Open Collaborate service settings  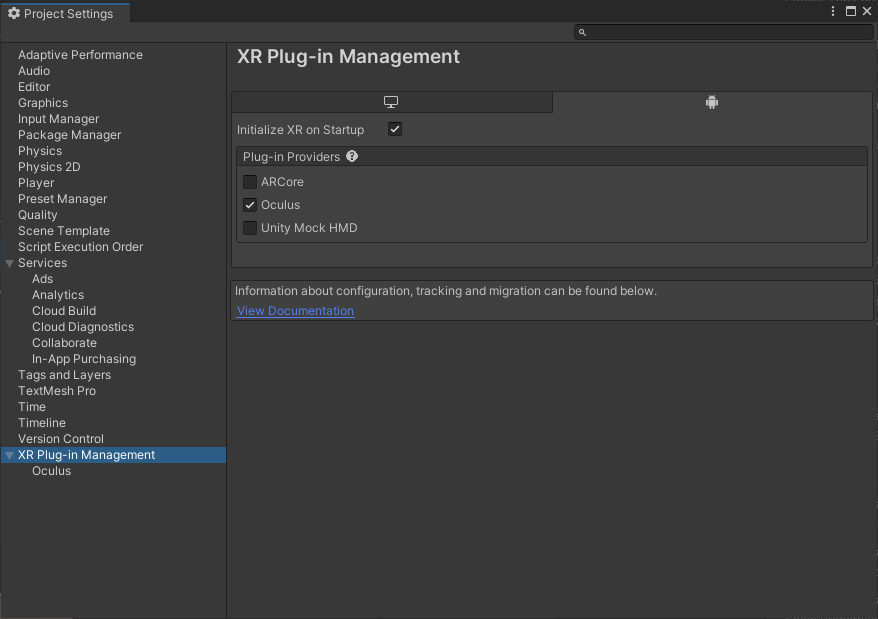pos(64,343)
